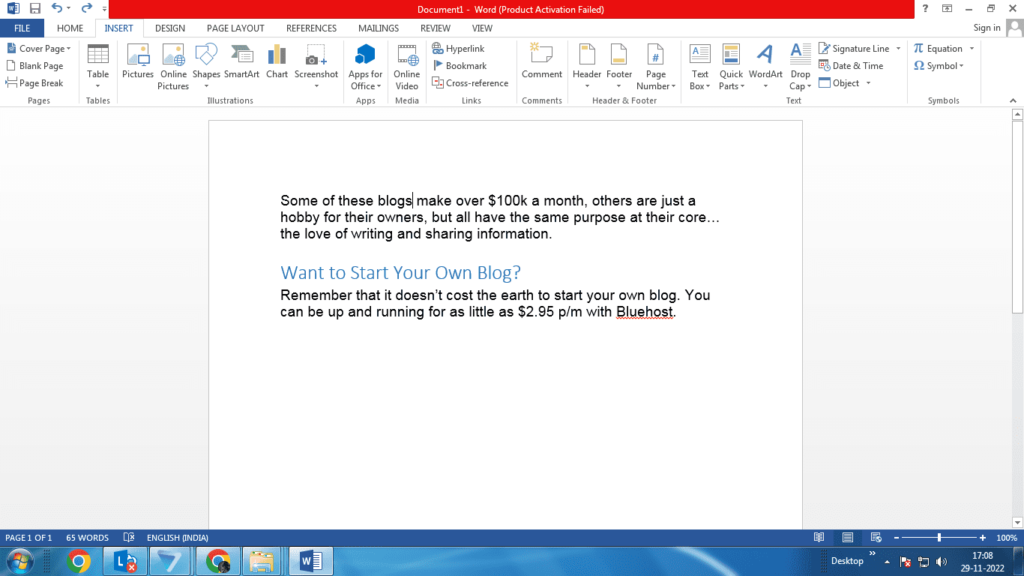Click Word icon in taskbar
The width and height of the screenshot is (1024, 576).
pyautogui.click(x=311, y=562)
